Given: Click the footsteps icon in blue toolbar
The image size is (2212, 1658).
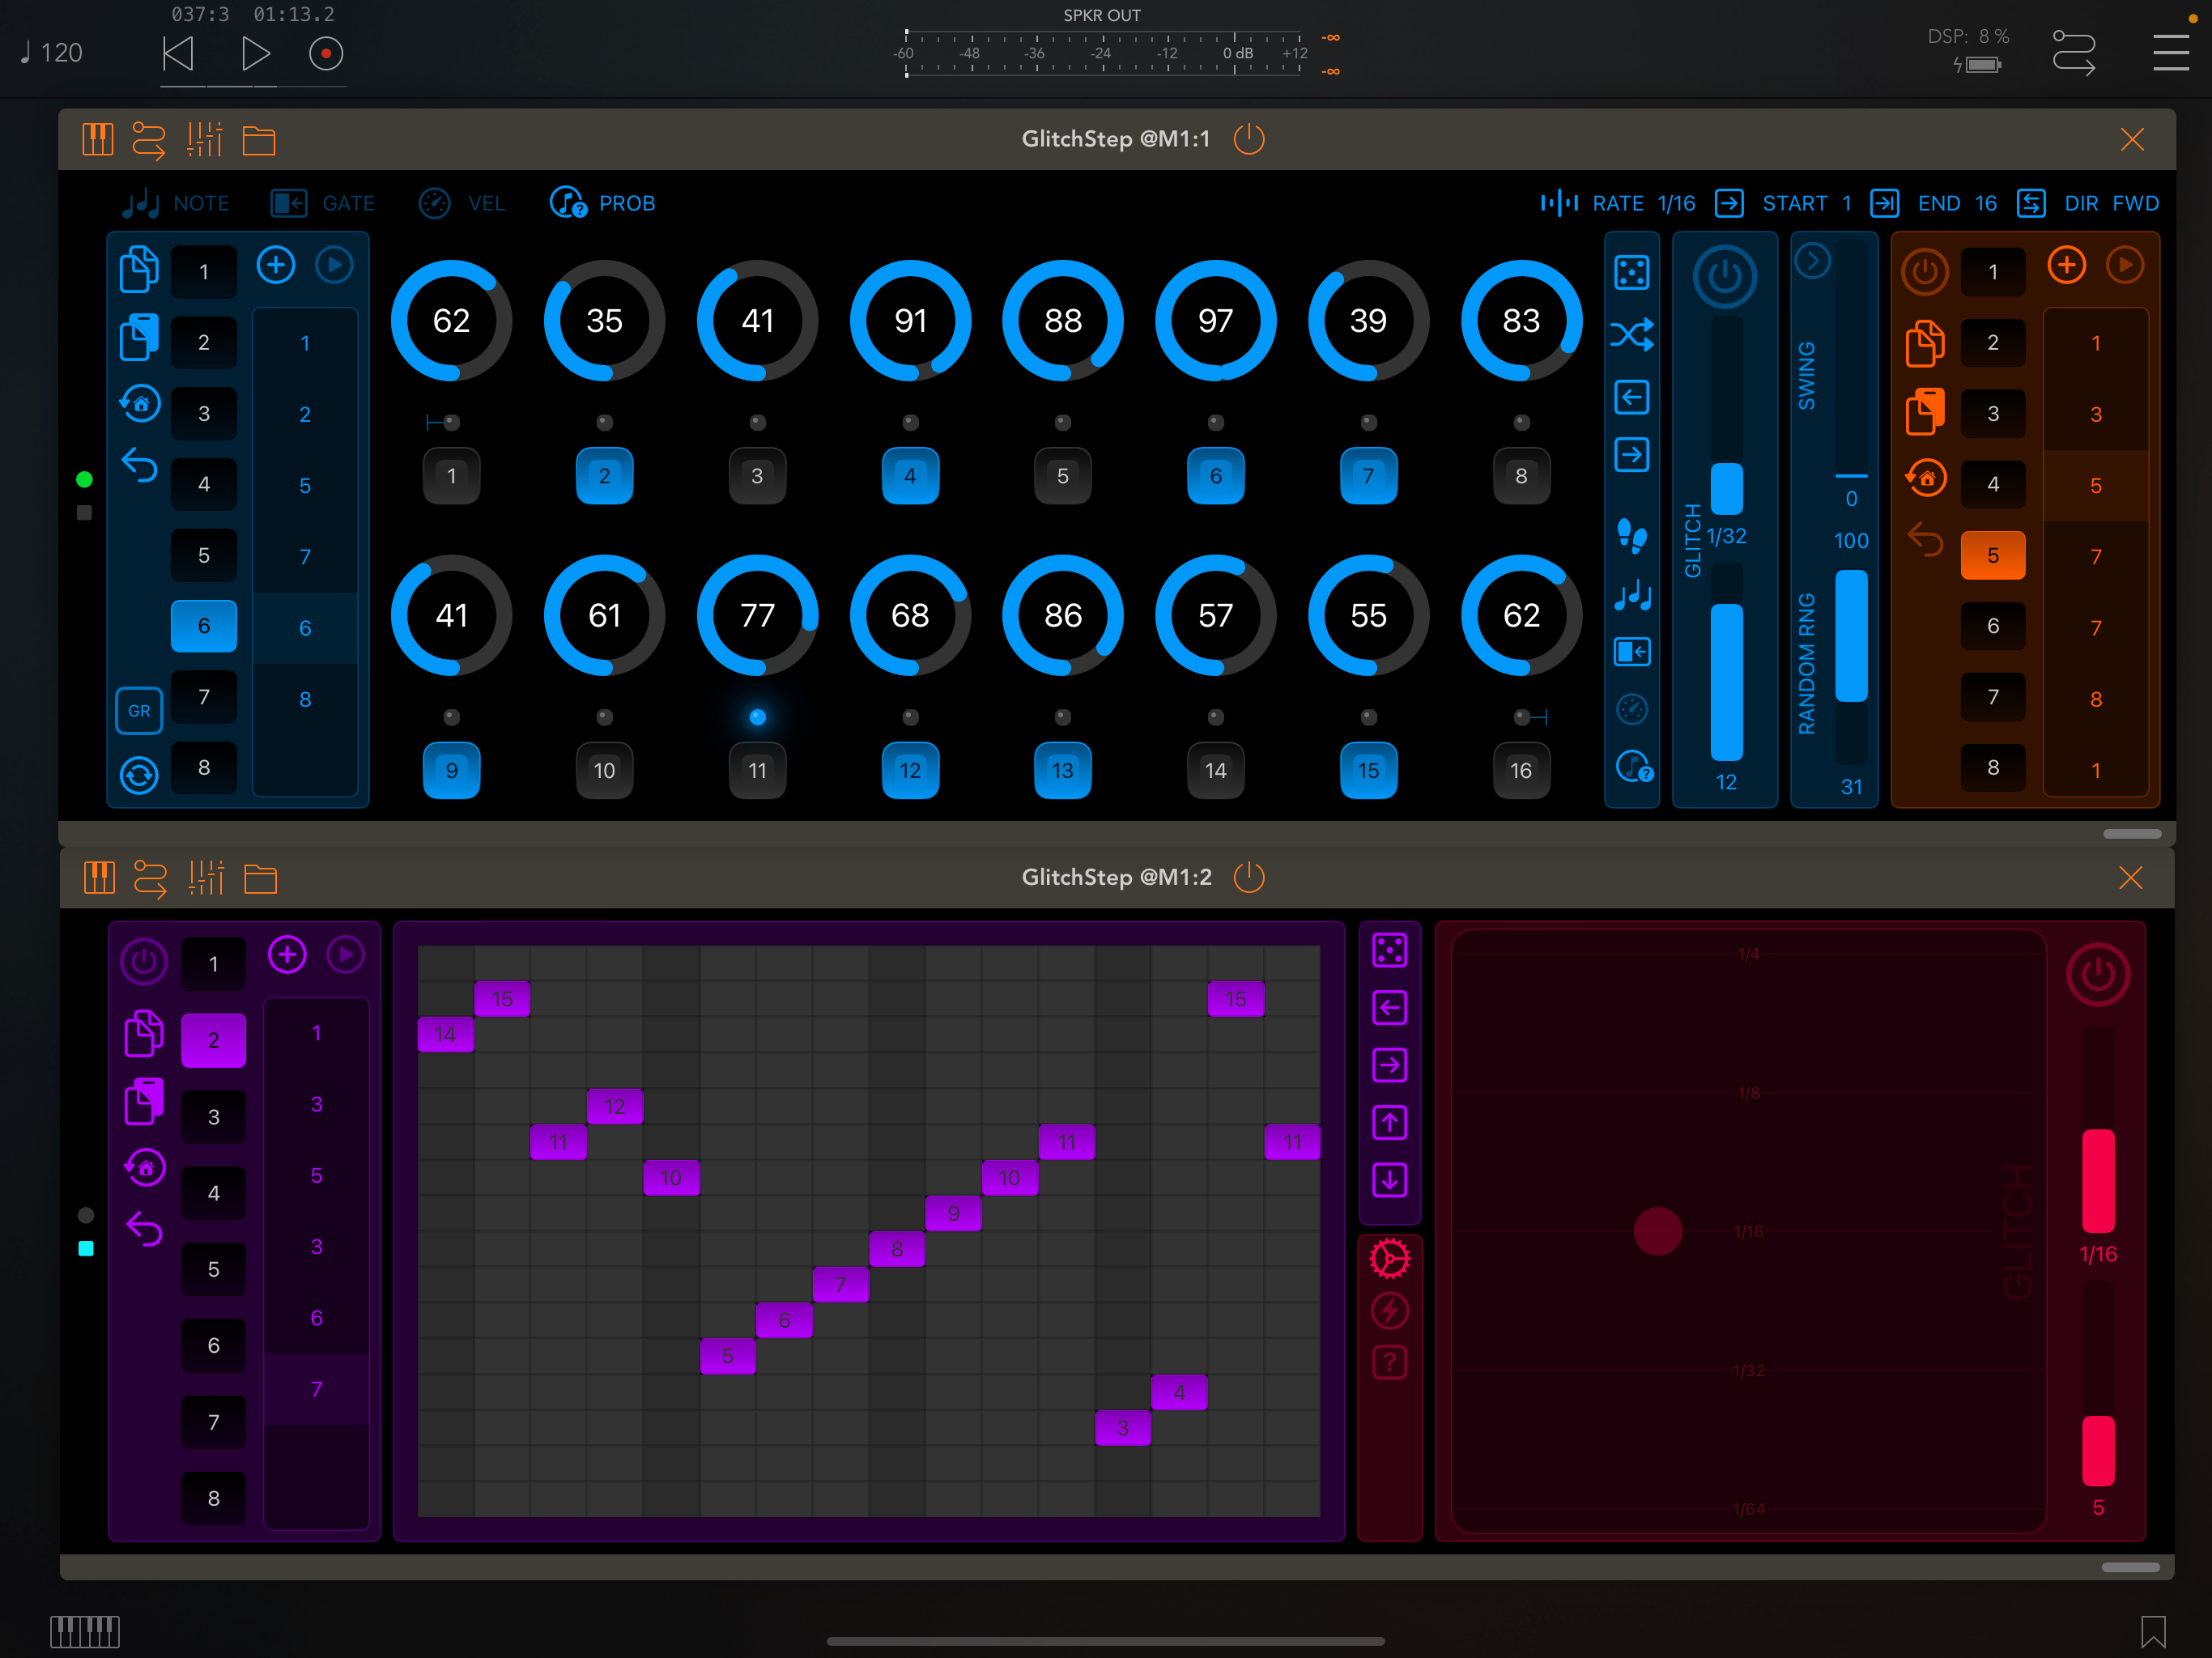Looking at the screenshot, I should coord(1631,535).
